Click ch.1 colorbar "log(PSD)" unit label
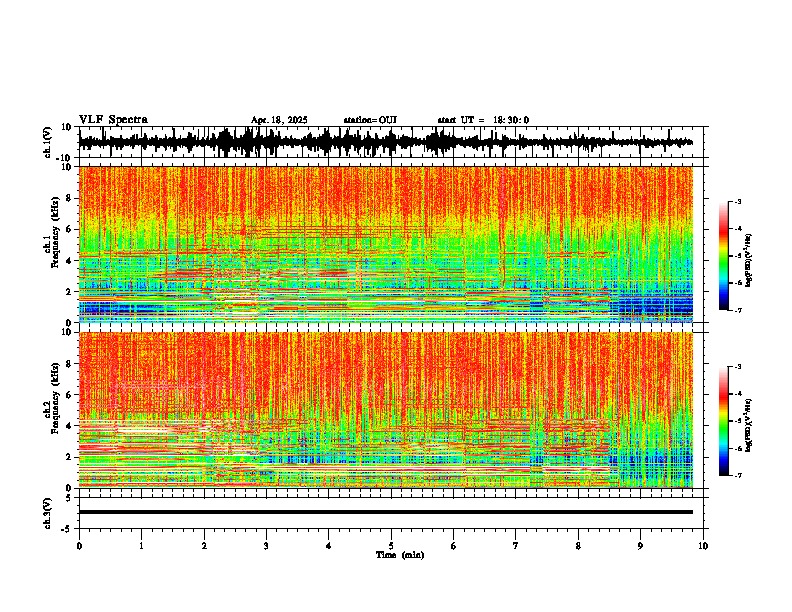 [x=749, y=260]
